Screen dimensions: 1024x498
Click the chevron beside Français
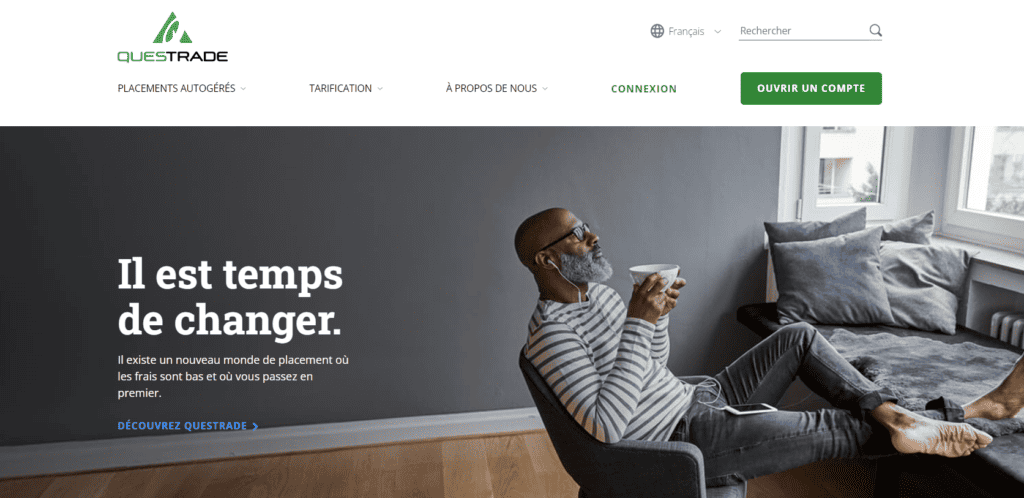coord(717,31)
